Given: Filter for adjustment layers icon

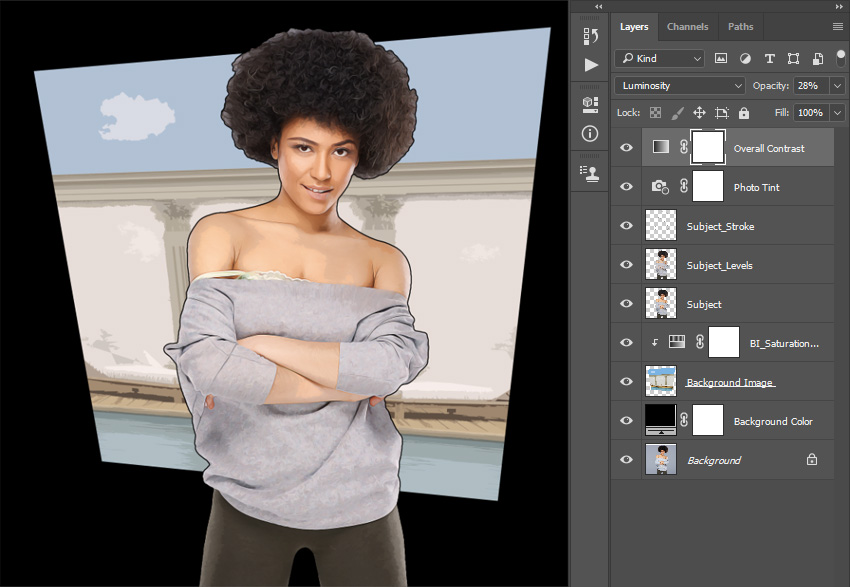Looking at the screenshot, I should tap(745, 58).
